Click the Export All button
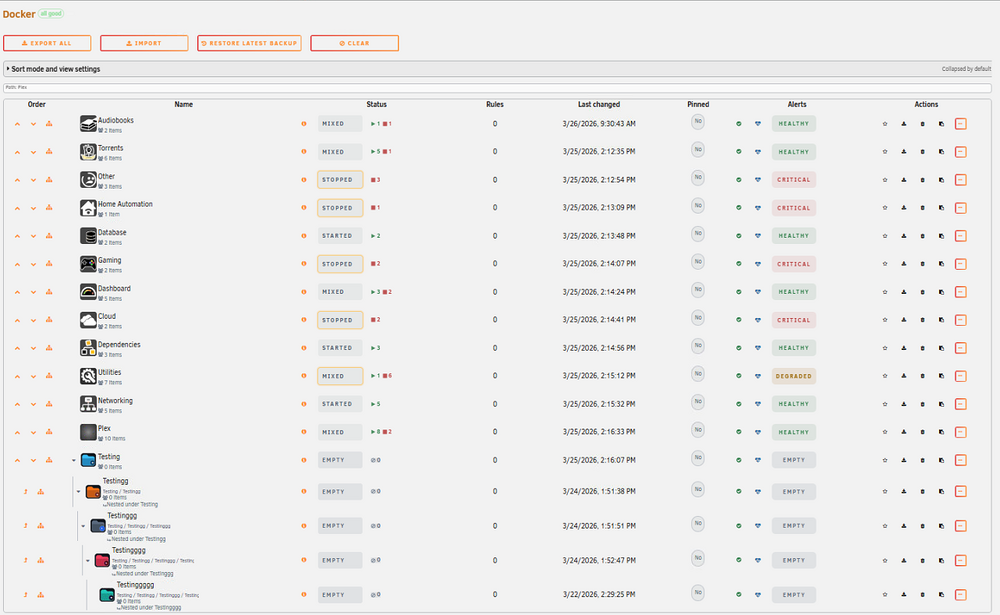The image size is (1000, 615). [x=47, y=43]
